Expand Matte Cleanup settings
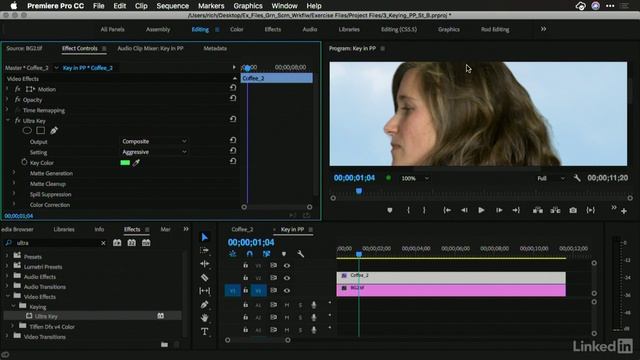 (x=14, y=183)
